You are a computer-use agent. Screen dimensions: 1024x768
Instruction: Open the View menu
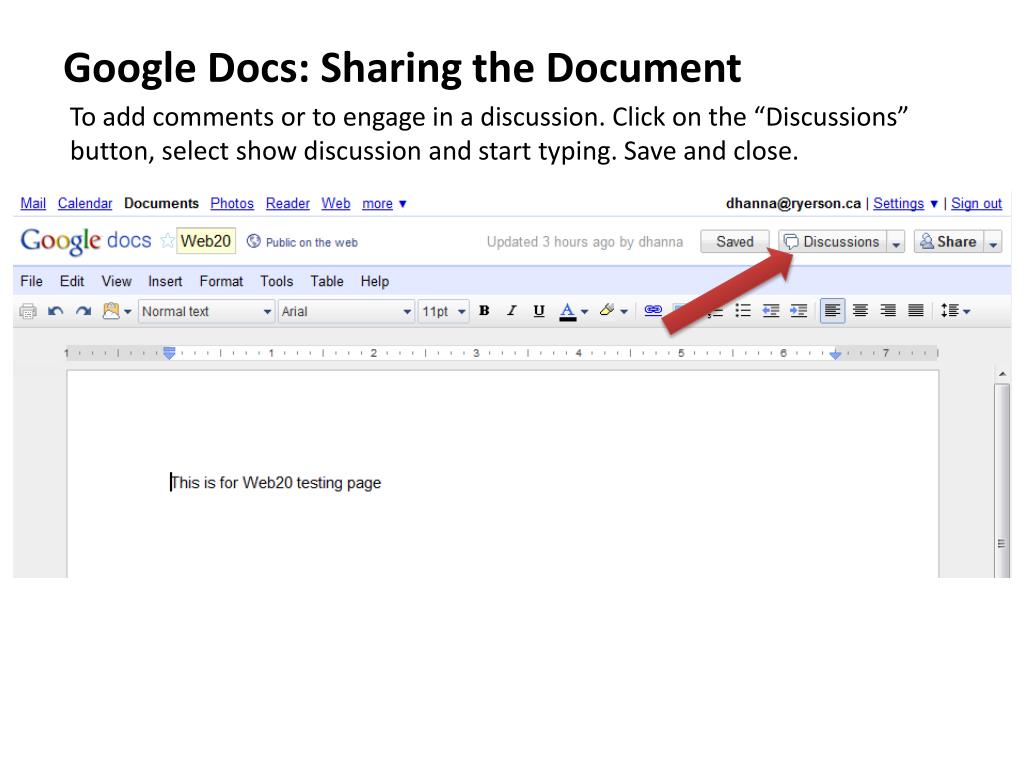116,281
